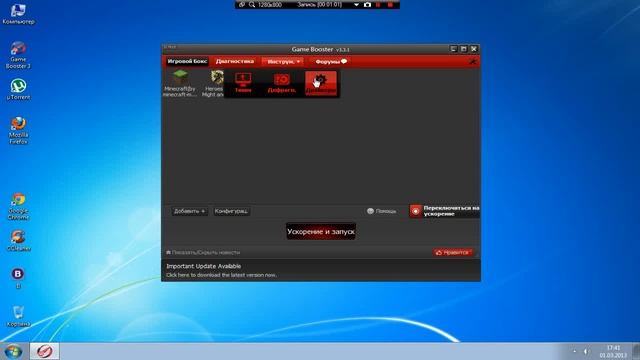Minimize the Game Booster window
Image resolution: width=640 pixels, height=360 pixels.
point(453,49)
